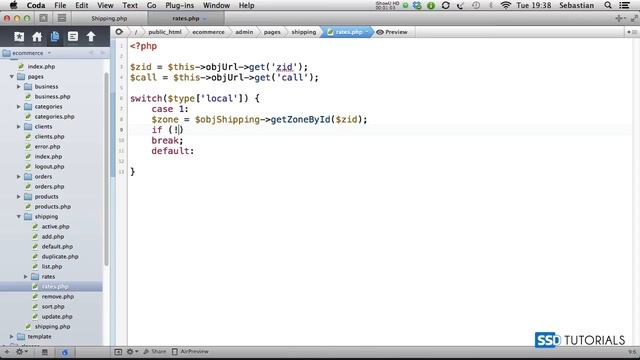Expand the orders folder
Image resolution: width=640 pixels, height=360 pixels.
coord(19,176)
